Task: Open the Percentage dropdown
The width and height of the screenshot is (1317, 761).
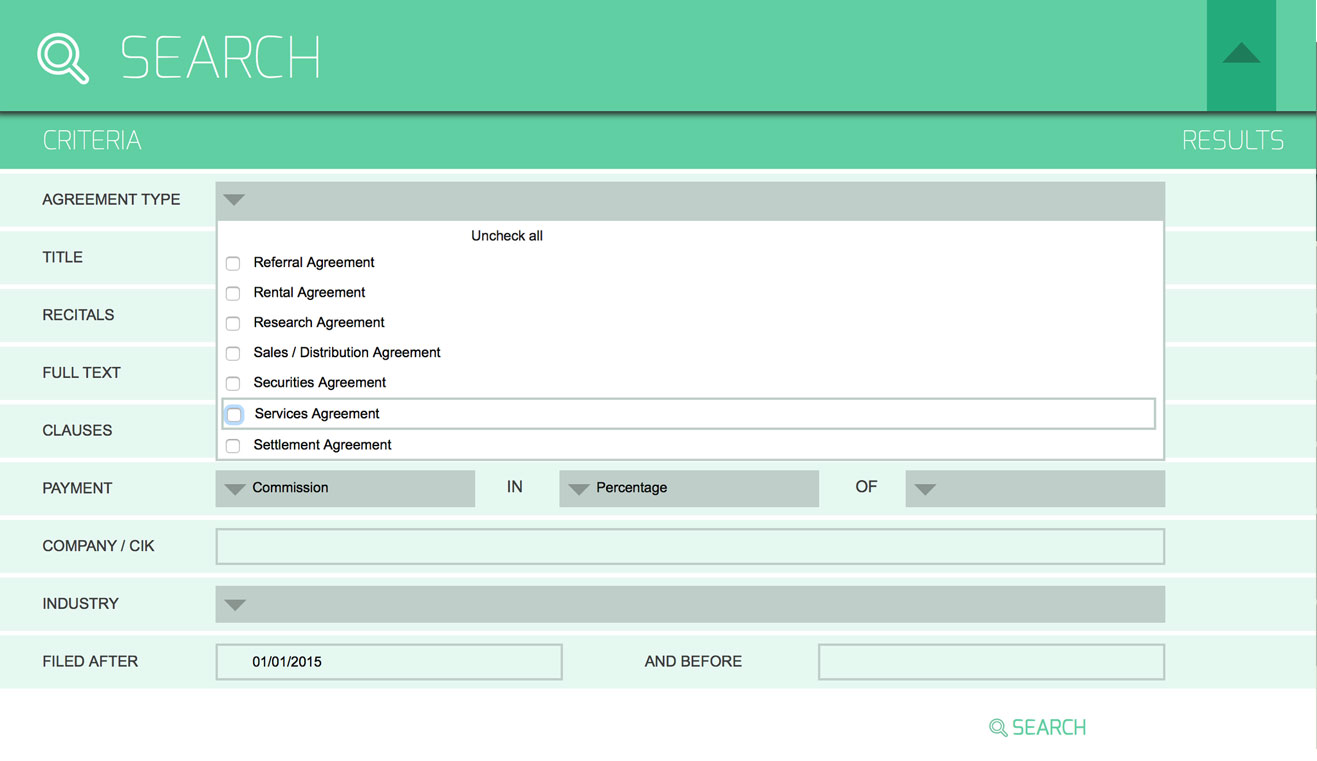Action: click(688, 489)
